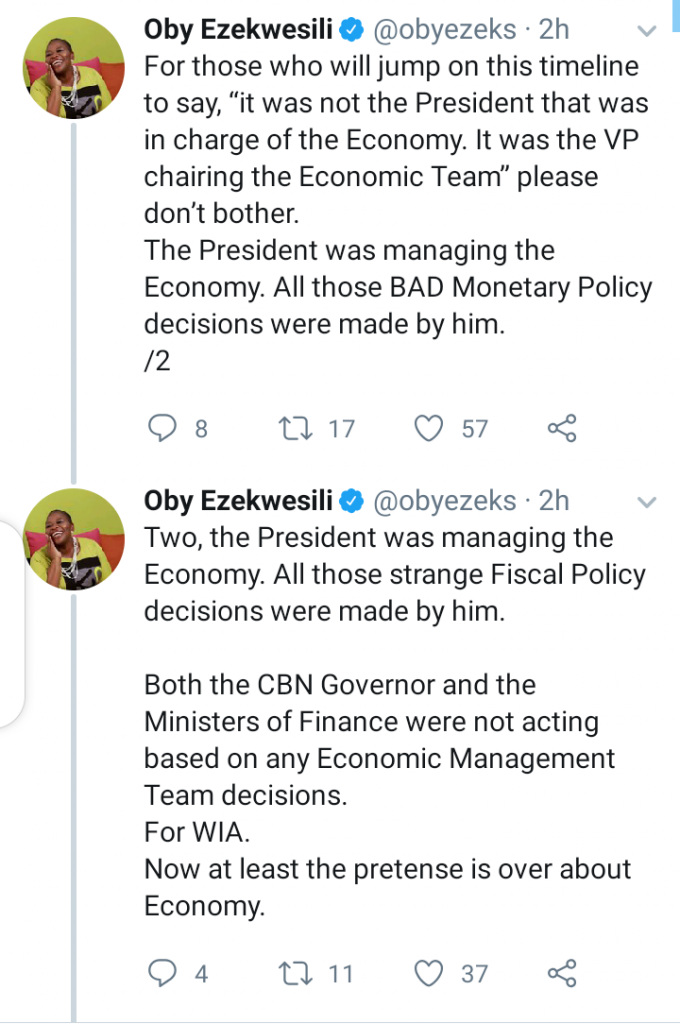Share the first tweet ending in /2
This screenshot has width=680, height=1024.
click(x=562, y=429)
